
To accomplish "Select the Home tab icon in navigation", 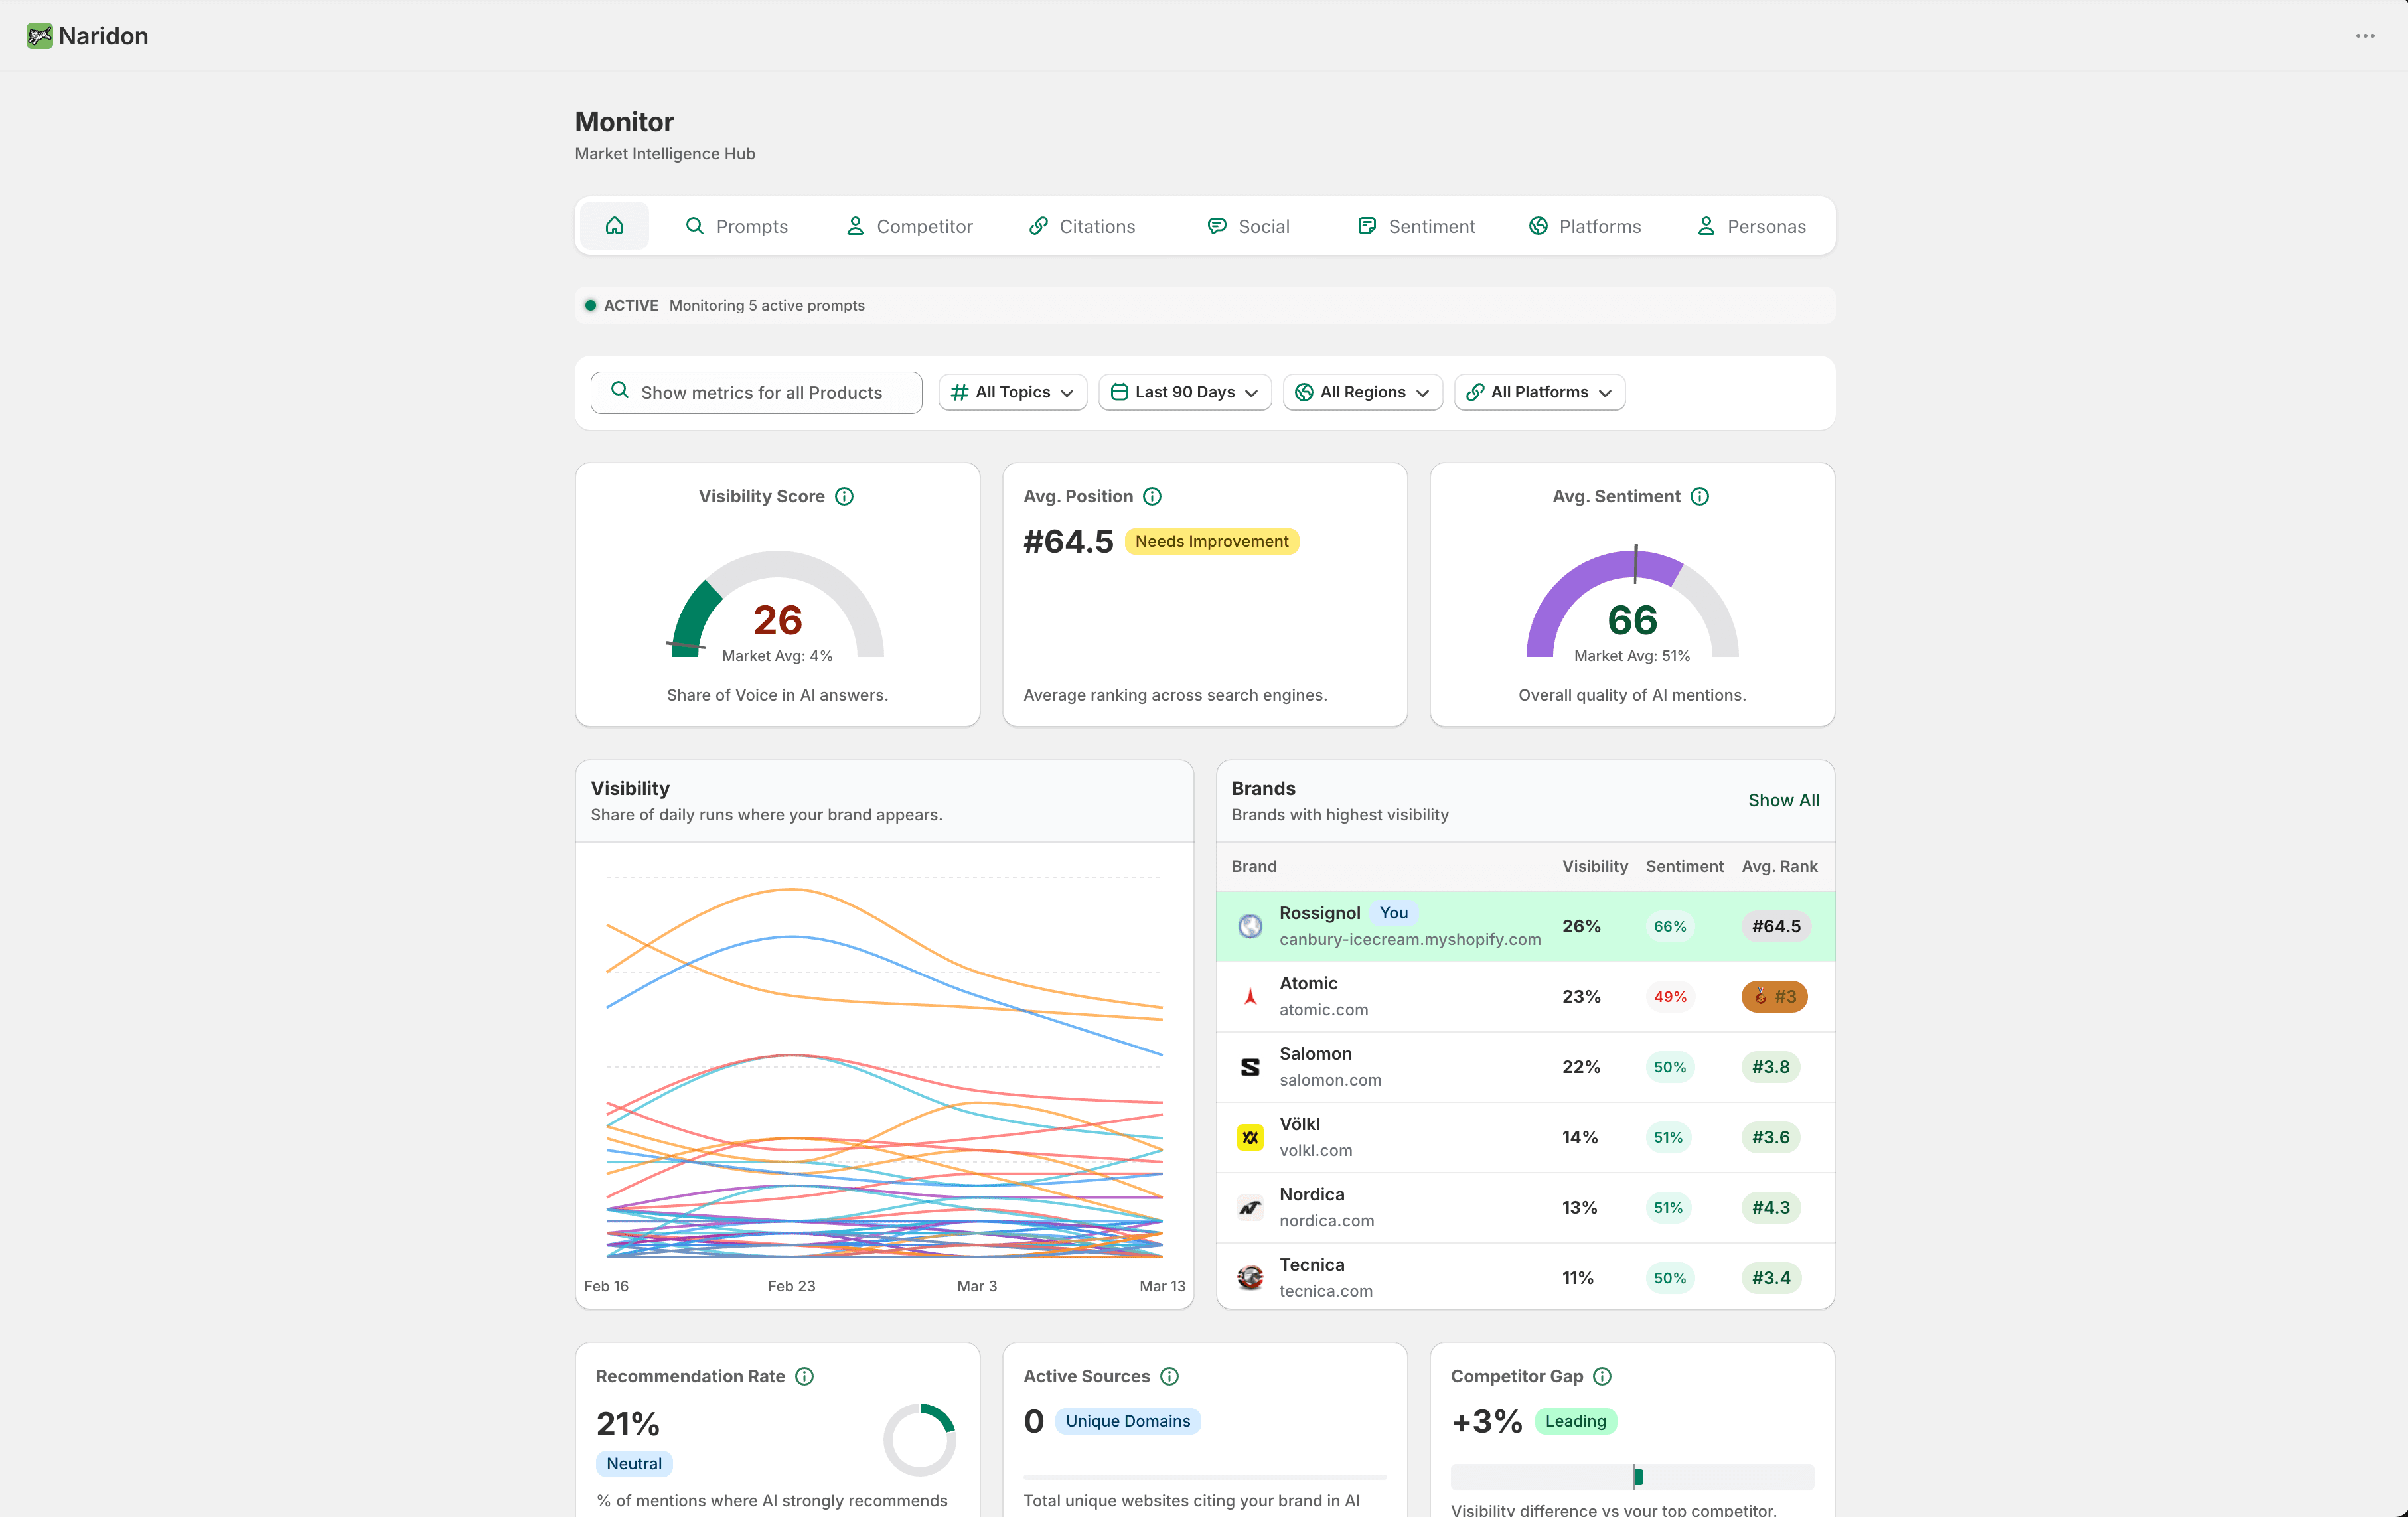I will 614,225.
